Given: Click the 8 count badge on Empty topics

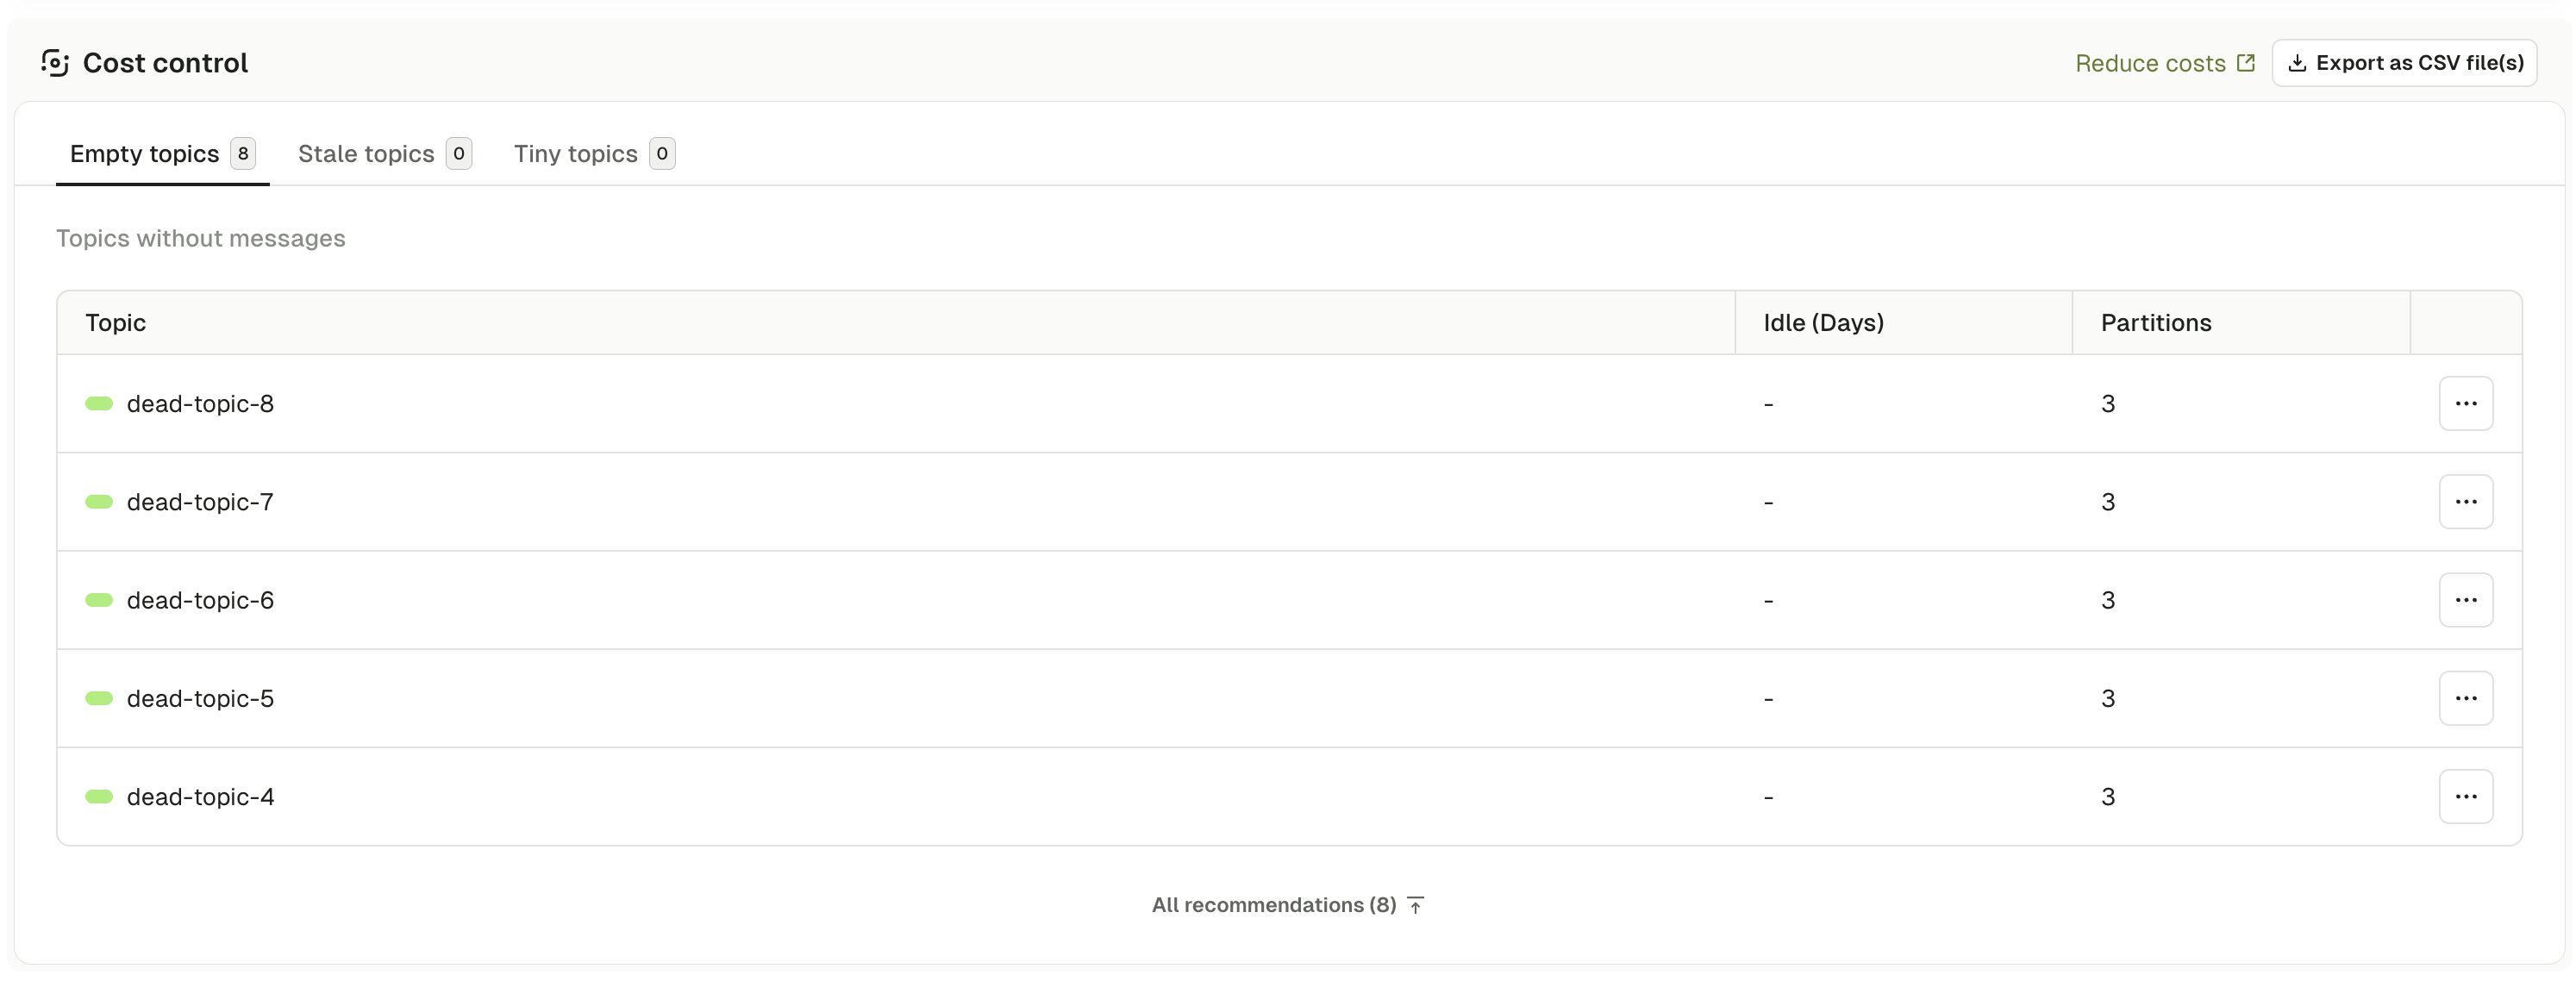Looking at the screenshot, I should click(x=242, y=153).
